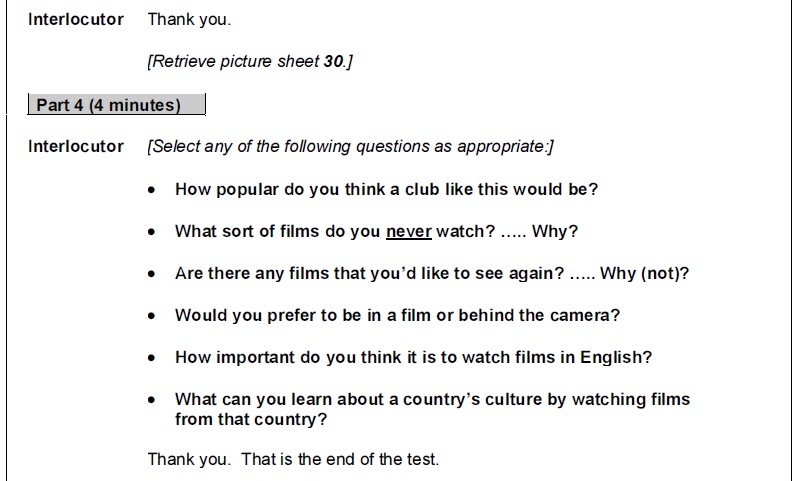This screenshot has width=796, height=481.
Task: Click the bullet before 'What sort of films'
Action: (x=151, y=232)
